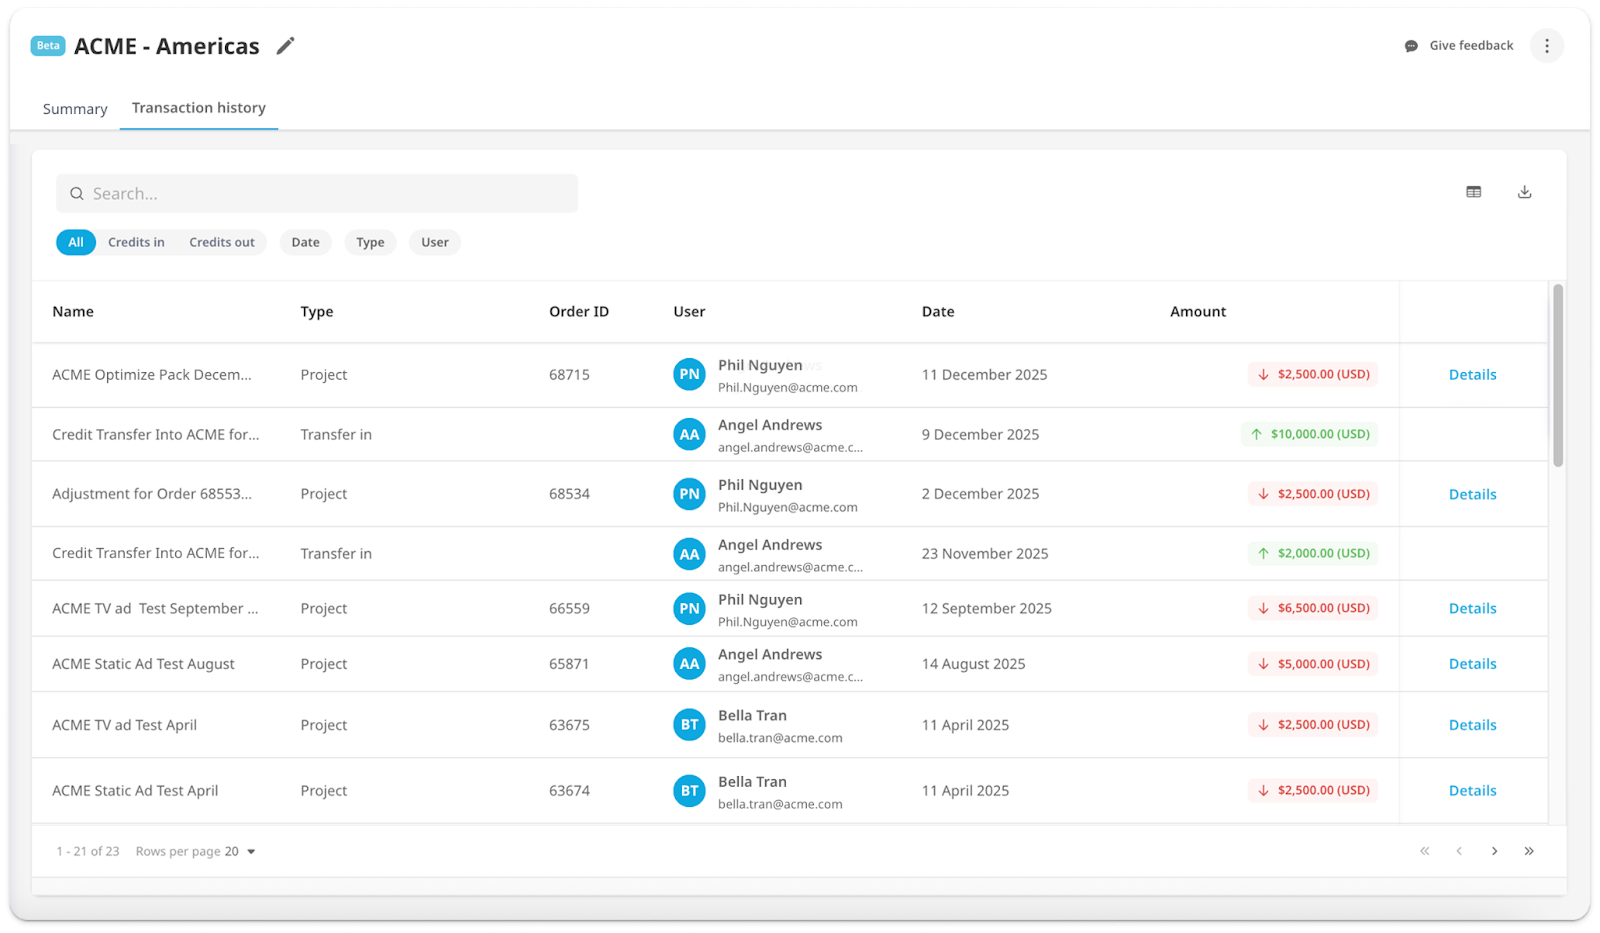
Task: Click the Give feedback button
Action: point(1459,46)
